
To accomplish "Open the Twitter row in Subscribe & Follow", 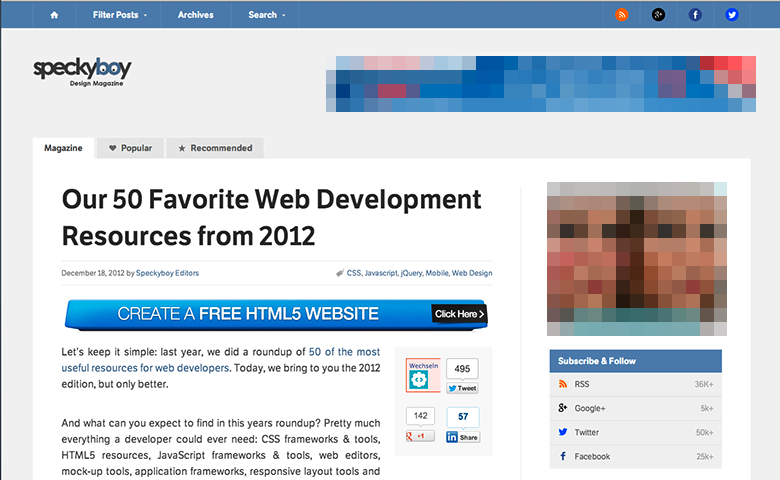I will [x=635, y=432].
